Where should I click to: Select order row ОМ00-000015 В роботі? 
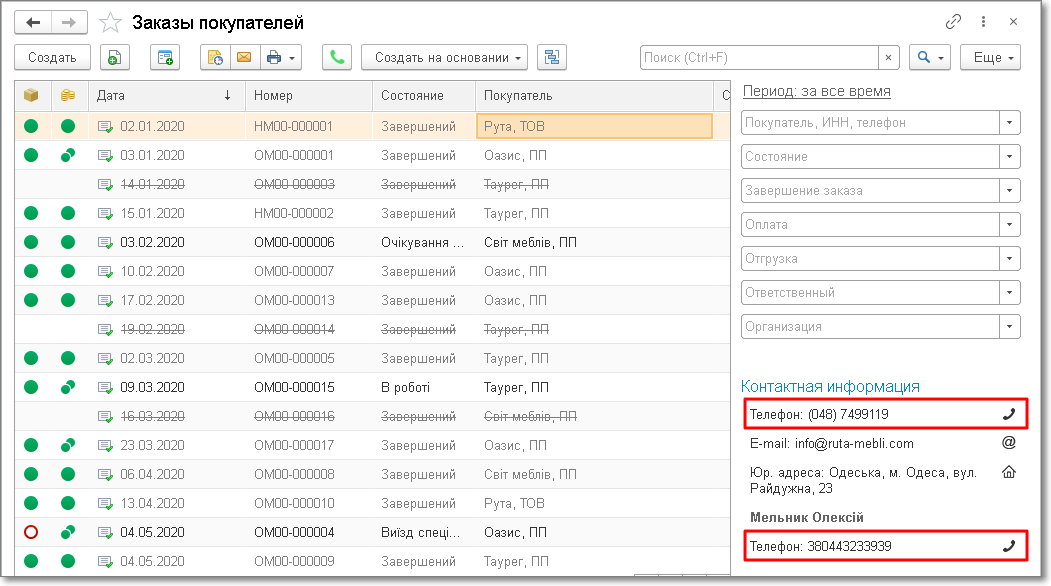point(294,387)
